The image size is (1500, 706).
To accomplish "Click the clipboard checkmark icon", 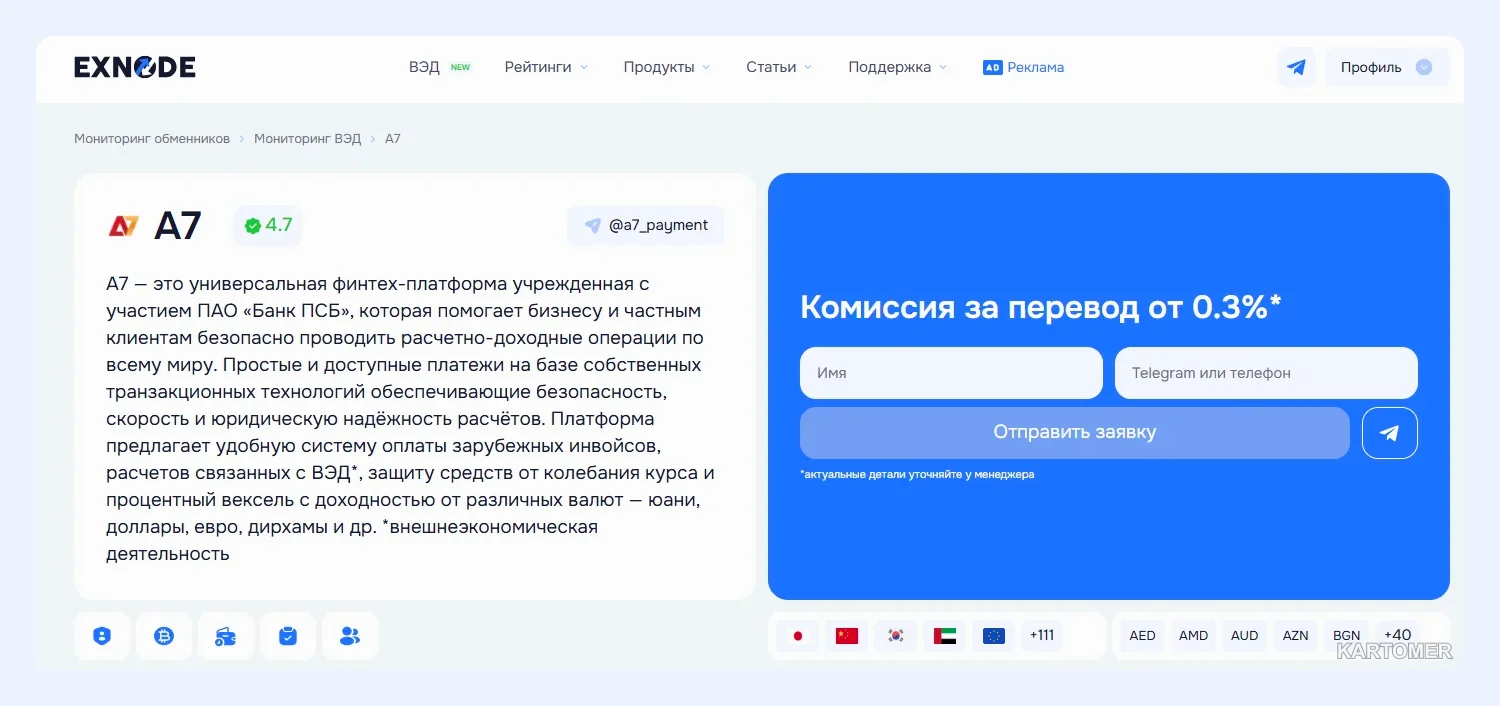I will [288, 636].
